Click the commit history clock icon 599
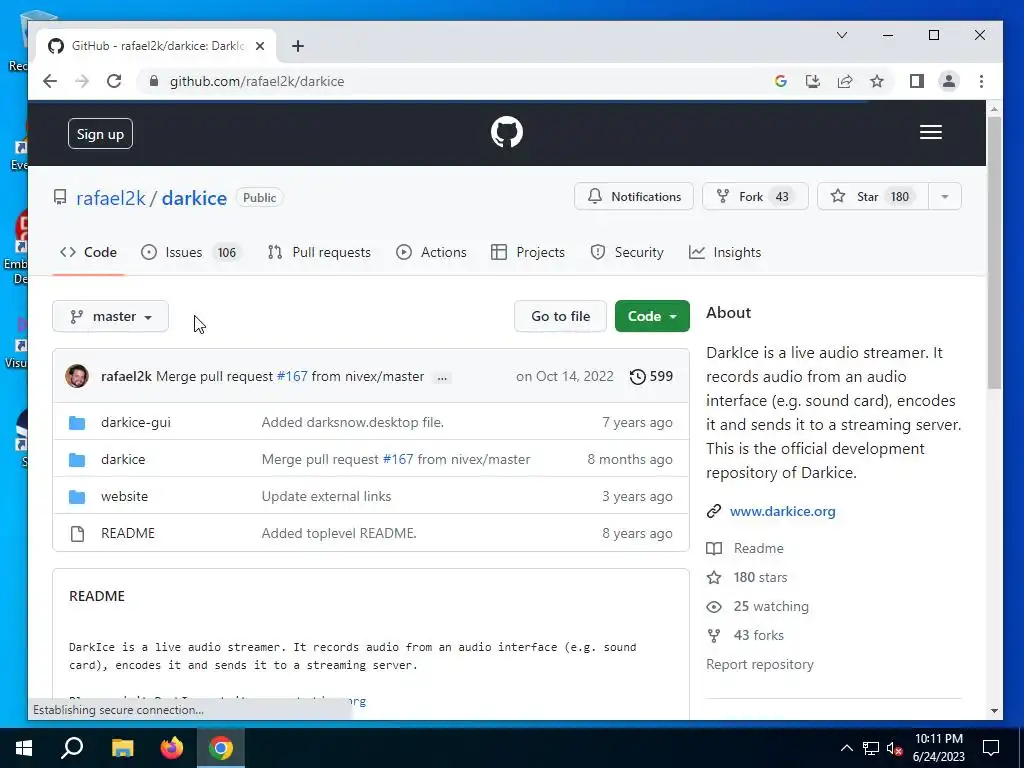 click(x=650, y=376)
